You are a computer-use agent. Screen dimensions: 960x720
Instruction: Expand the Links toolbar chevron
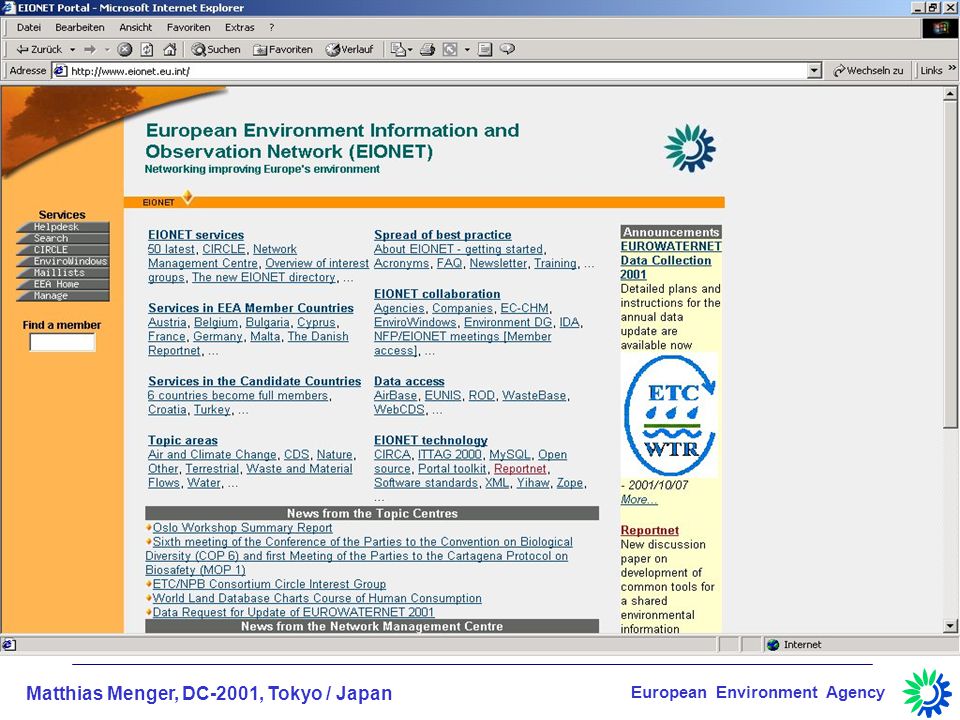(x=952, y=68)
